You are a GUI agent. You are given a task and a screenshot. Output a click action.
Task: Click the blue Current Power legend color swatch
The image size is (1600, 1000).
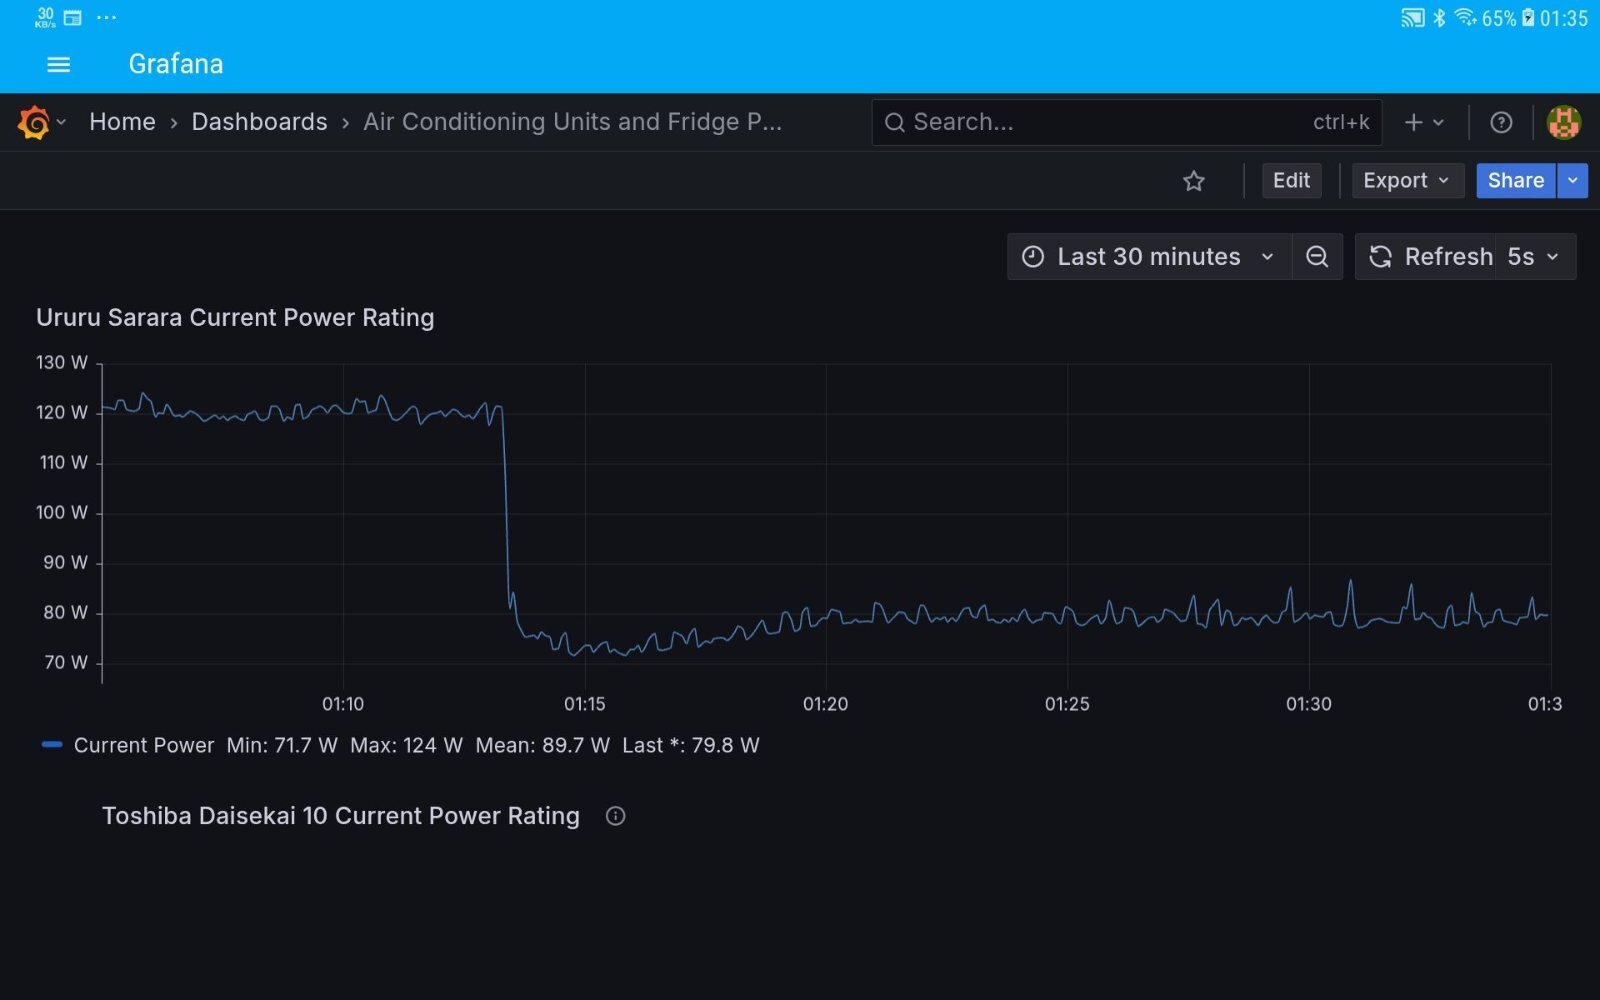tap(52, 745)
